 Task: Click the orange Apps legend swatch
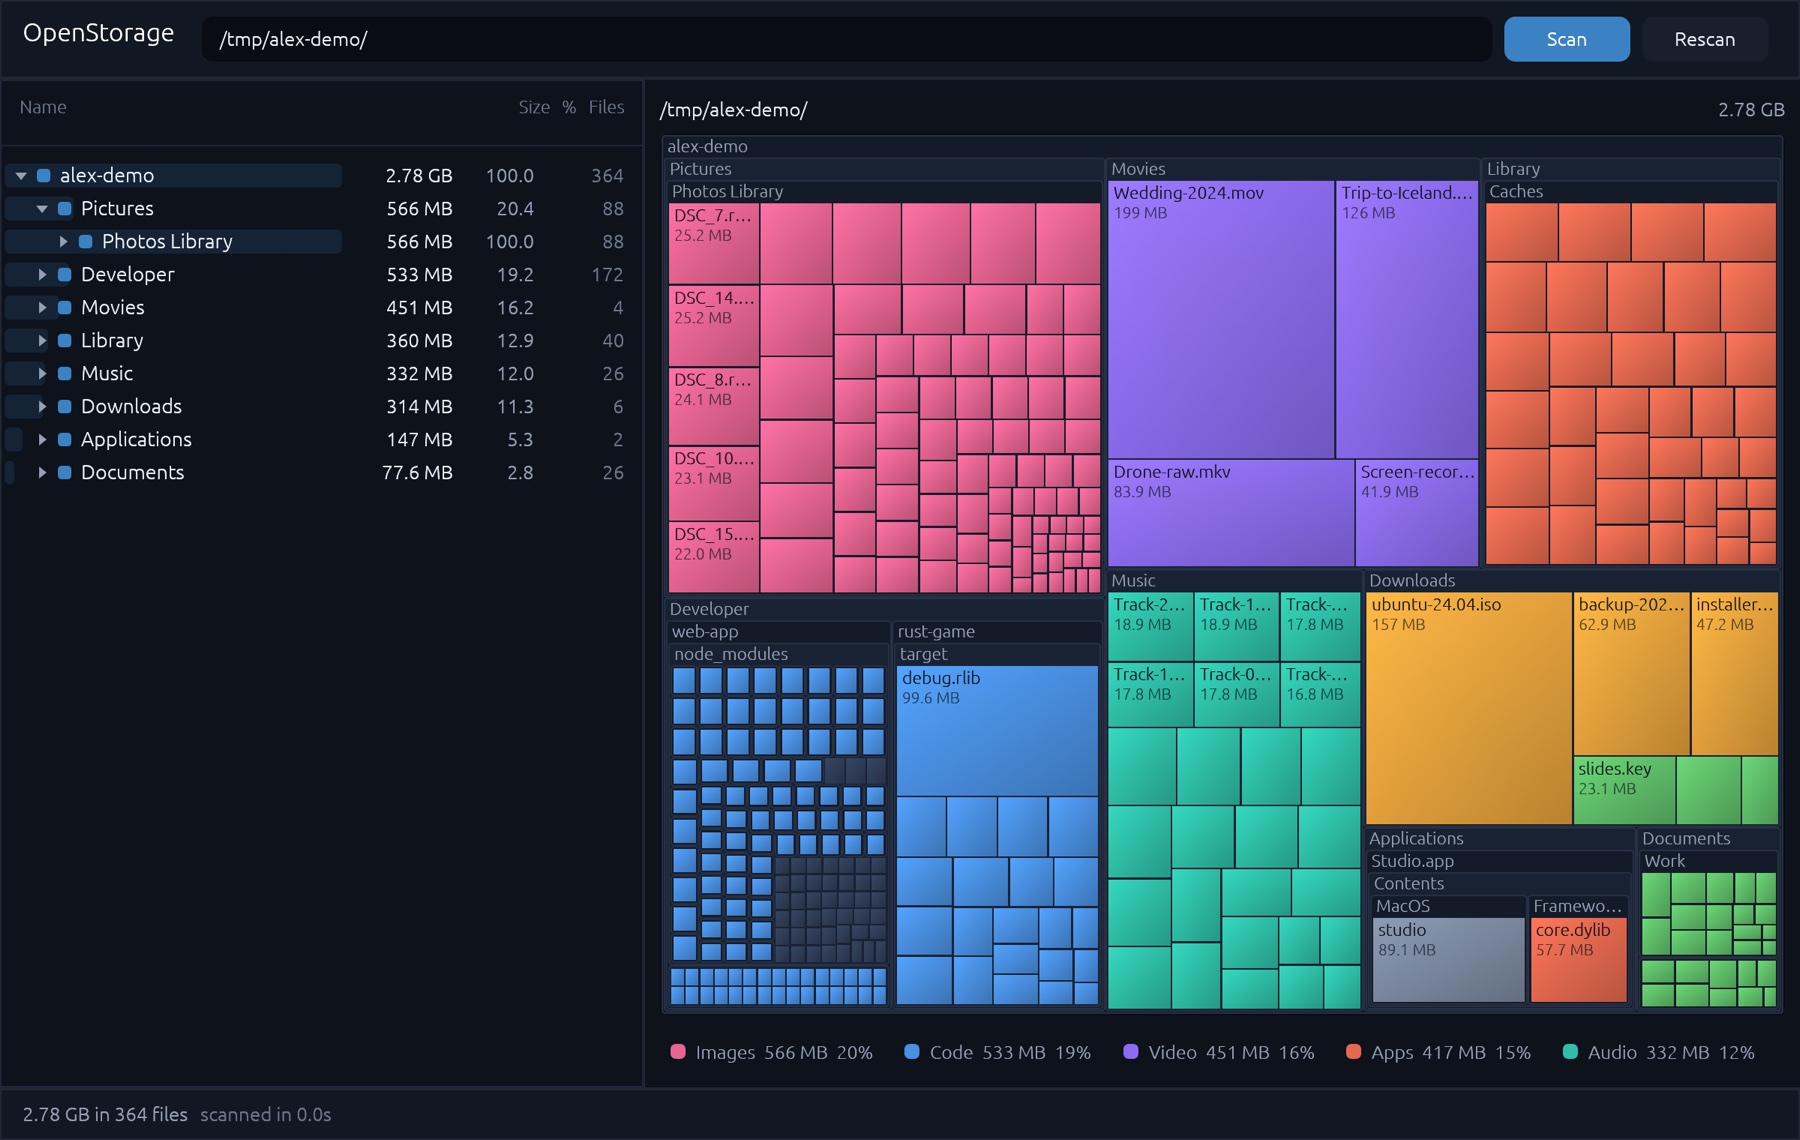point(1353,1052)
